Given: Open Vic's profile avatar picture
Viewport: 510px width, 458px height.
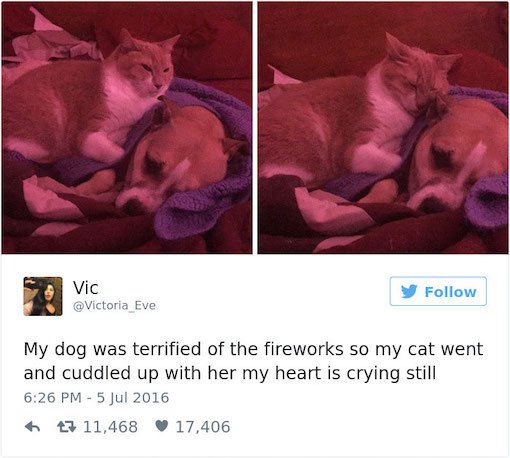Looking at the screenshot, I should pyautogui.click(x=43, y=296).
